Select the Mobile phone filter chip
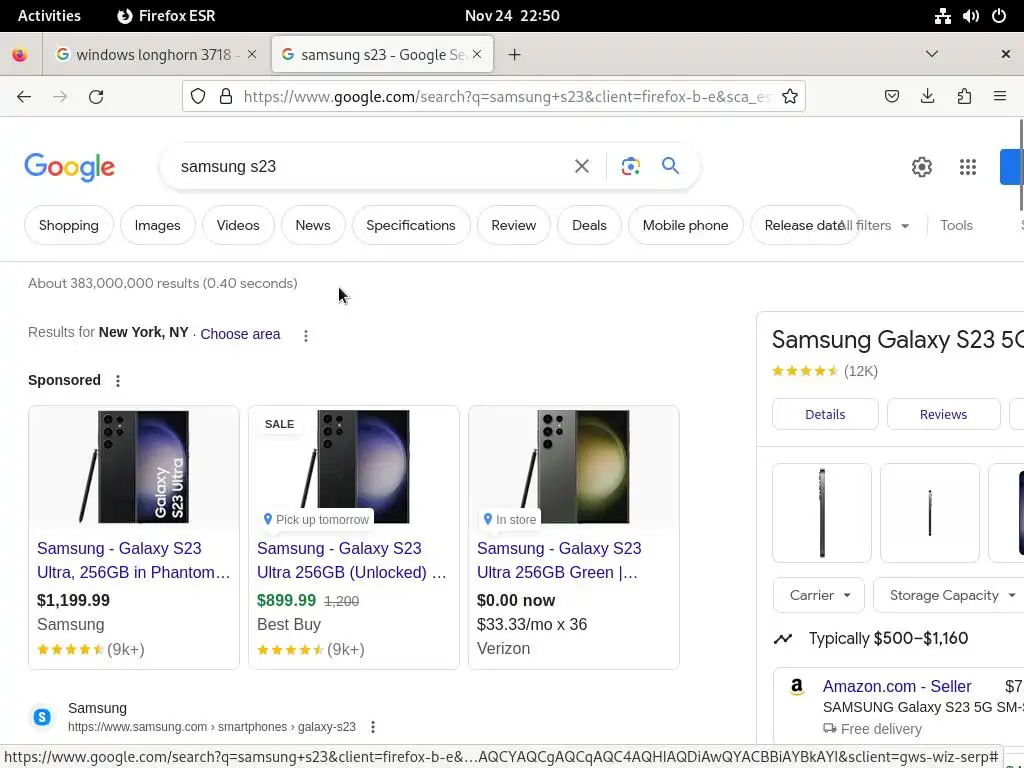This screenshot has width=1024, height=768. point(685,225)
